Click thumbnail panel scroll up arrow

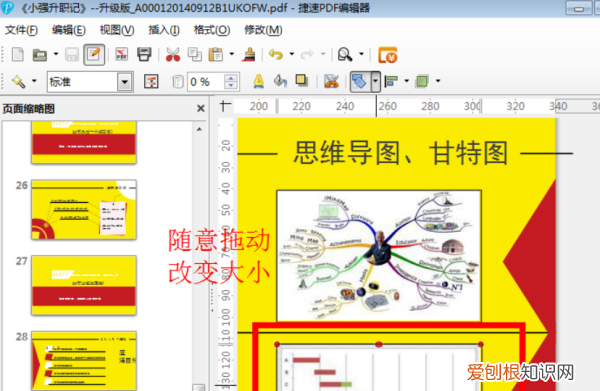click(199, 129)
